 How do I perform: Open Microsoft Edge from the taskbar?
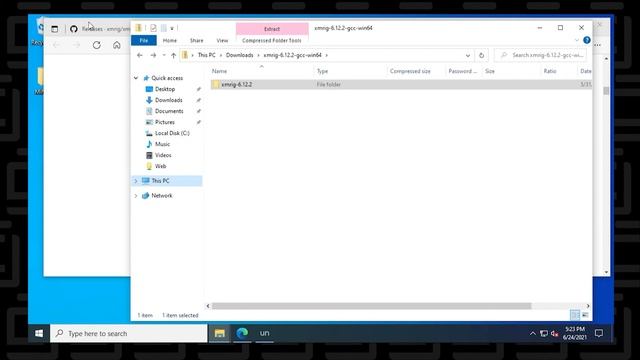242,333
